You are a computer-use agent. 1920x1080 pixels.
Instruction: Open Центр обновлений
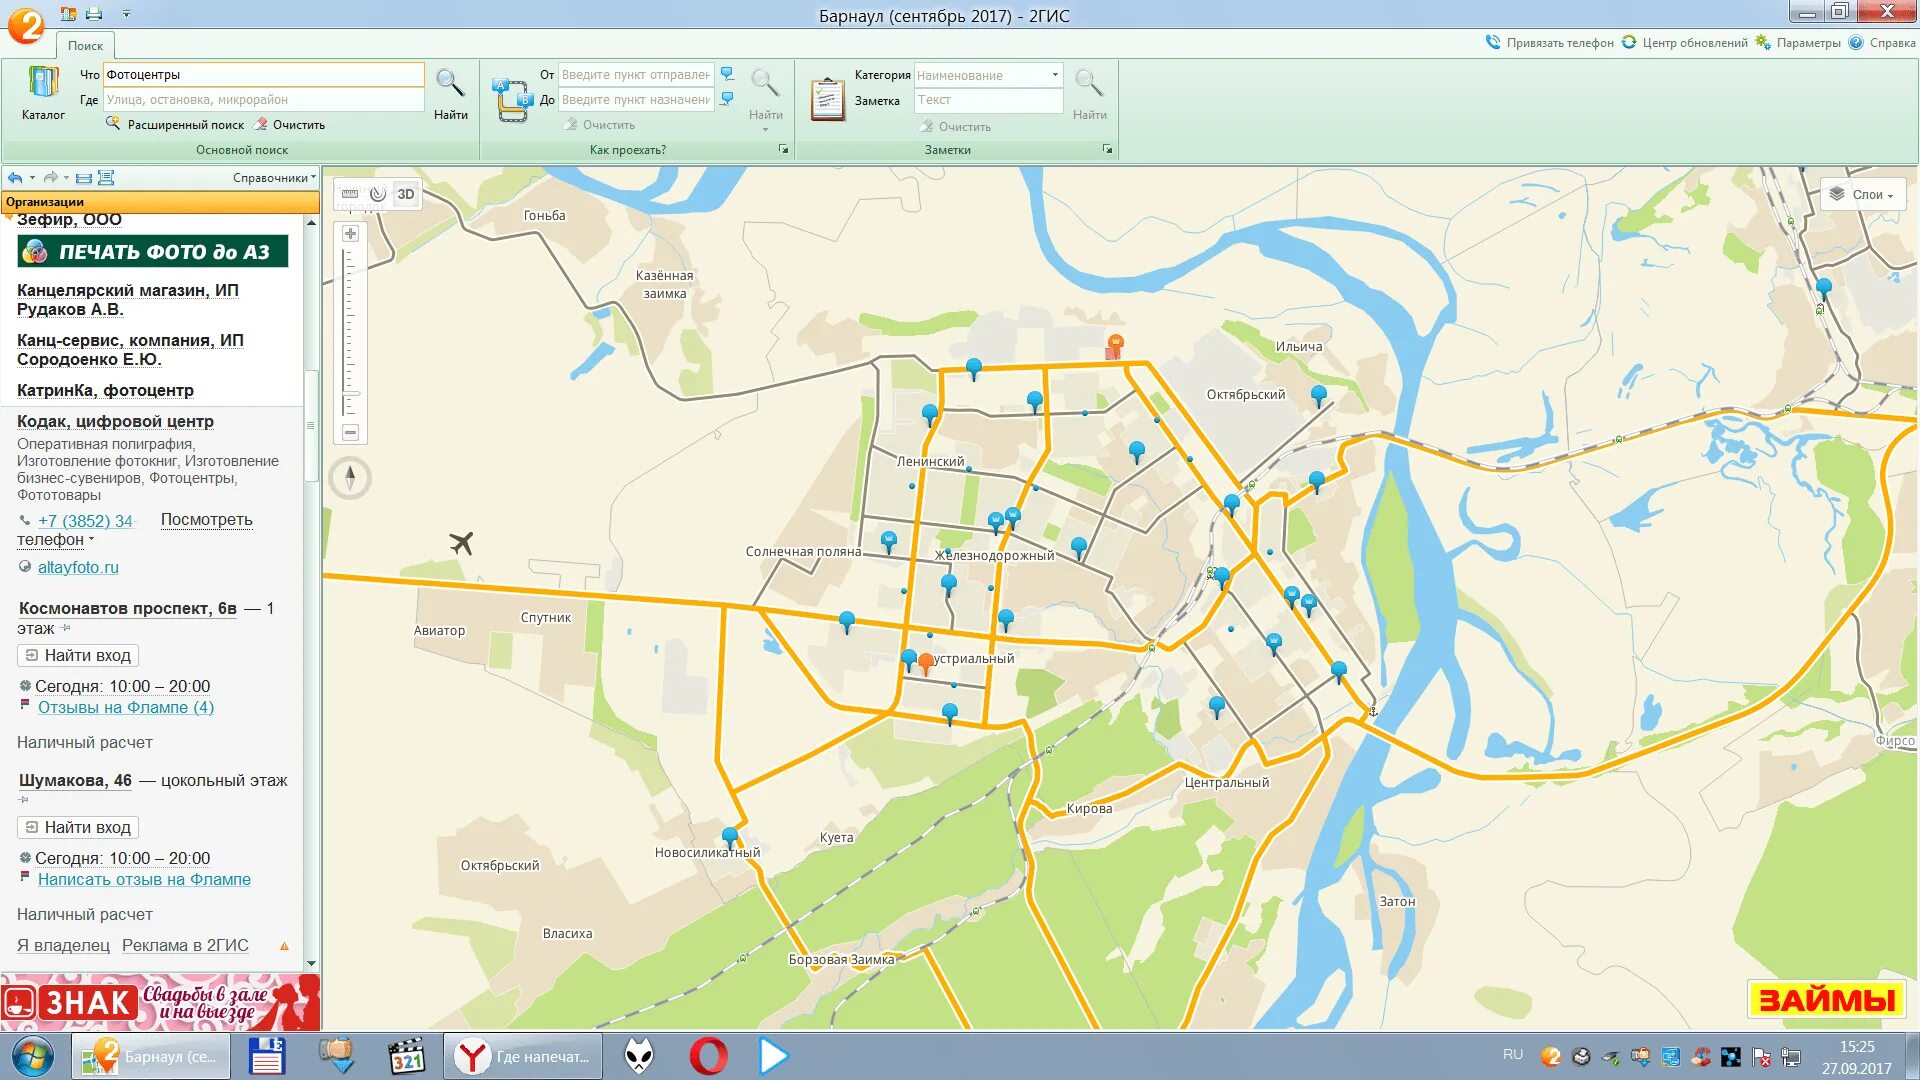(1684, 43)
